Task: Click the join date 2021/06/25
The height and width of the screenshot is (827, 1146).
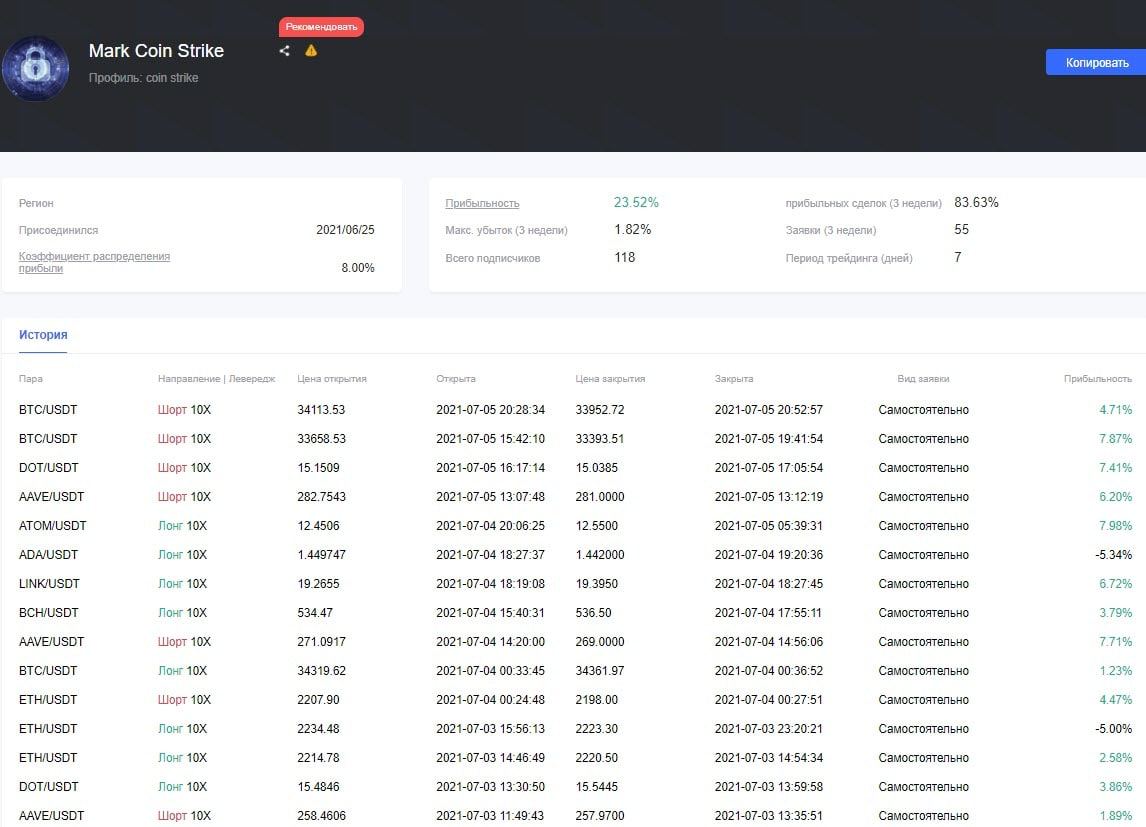Action: coord(345,229)
